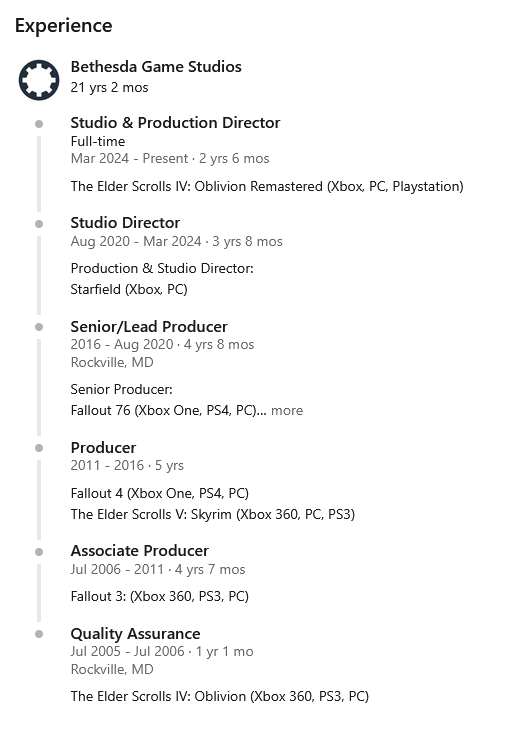Viewport: 505px width, 729px height.
Task: Click the Experience section heading
Action: click(63, 26)
